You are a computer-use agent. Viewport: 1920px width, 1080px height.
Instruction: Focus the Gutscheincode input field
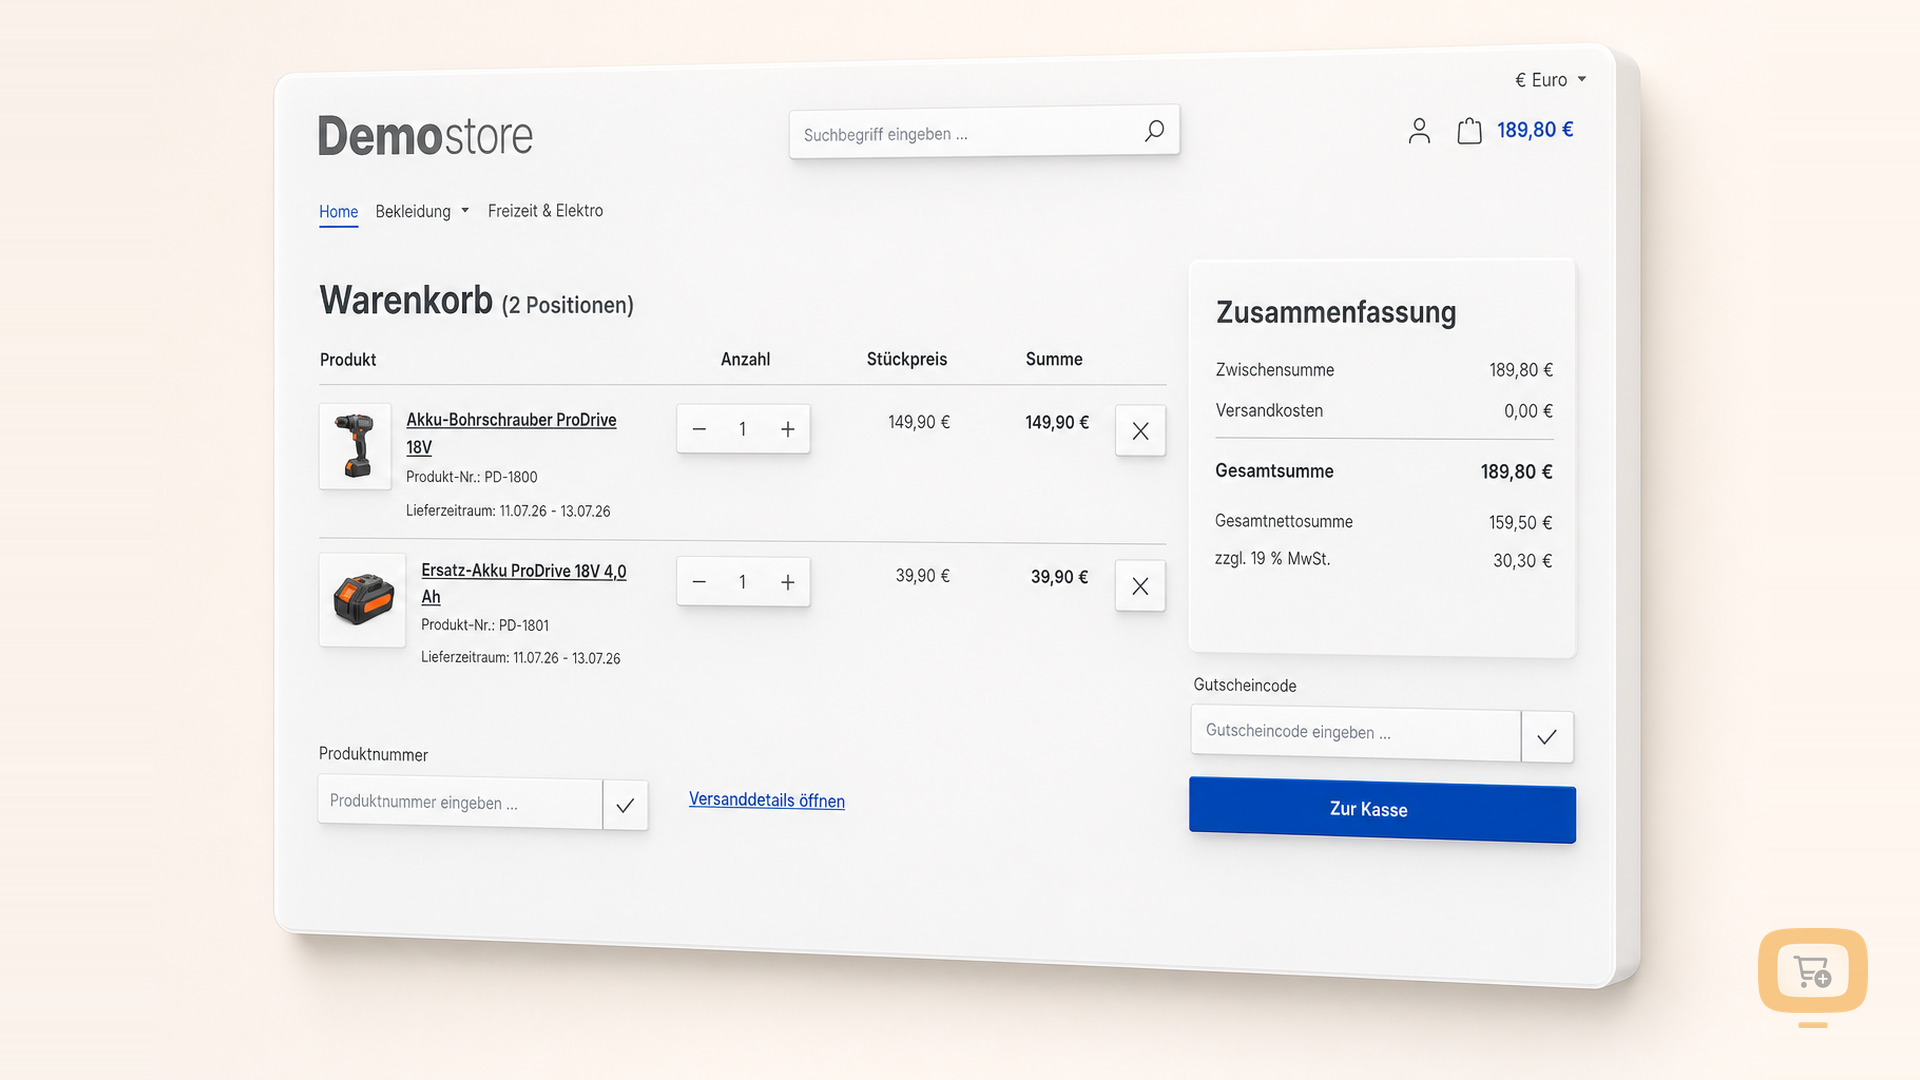[1356, 734]
